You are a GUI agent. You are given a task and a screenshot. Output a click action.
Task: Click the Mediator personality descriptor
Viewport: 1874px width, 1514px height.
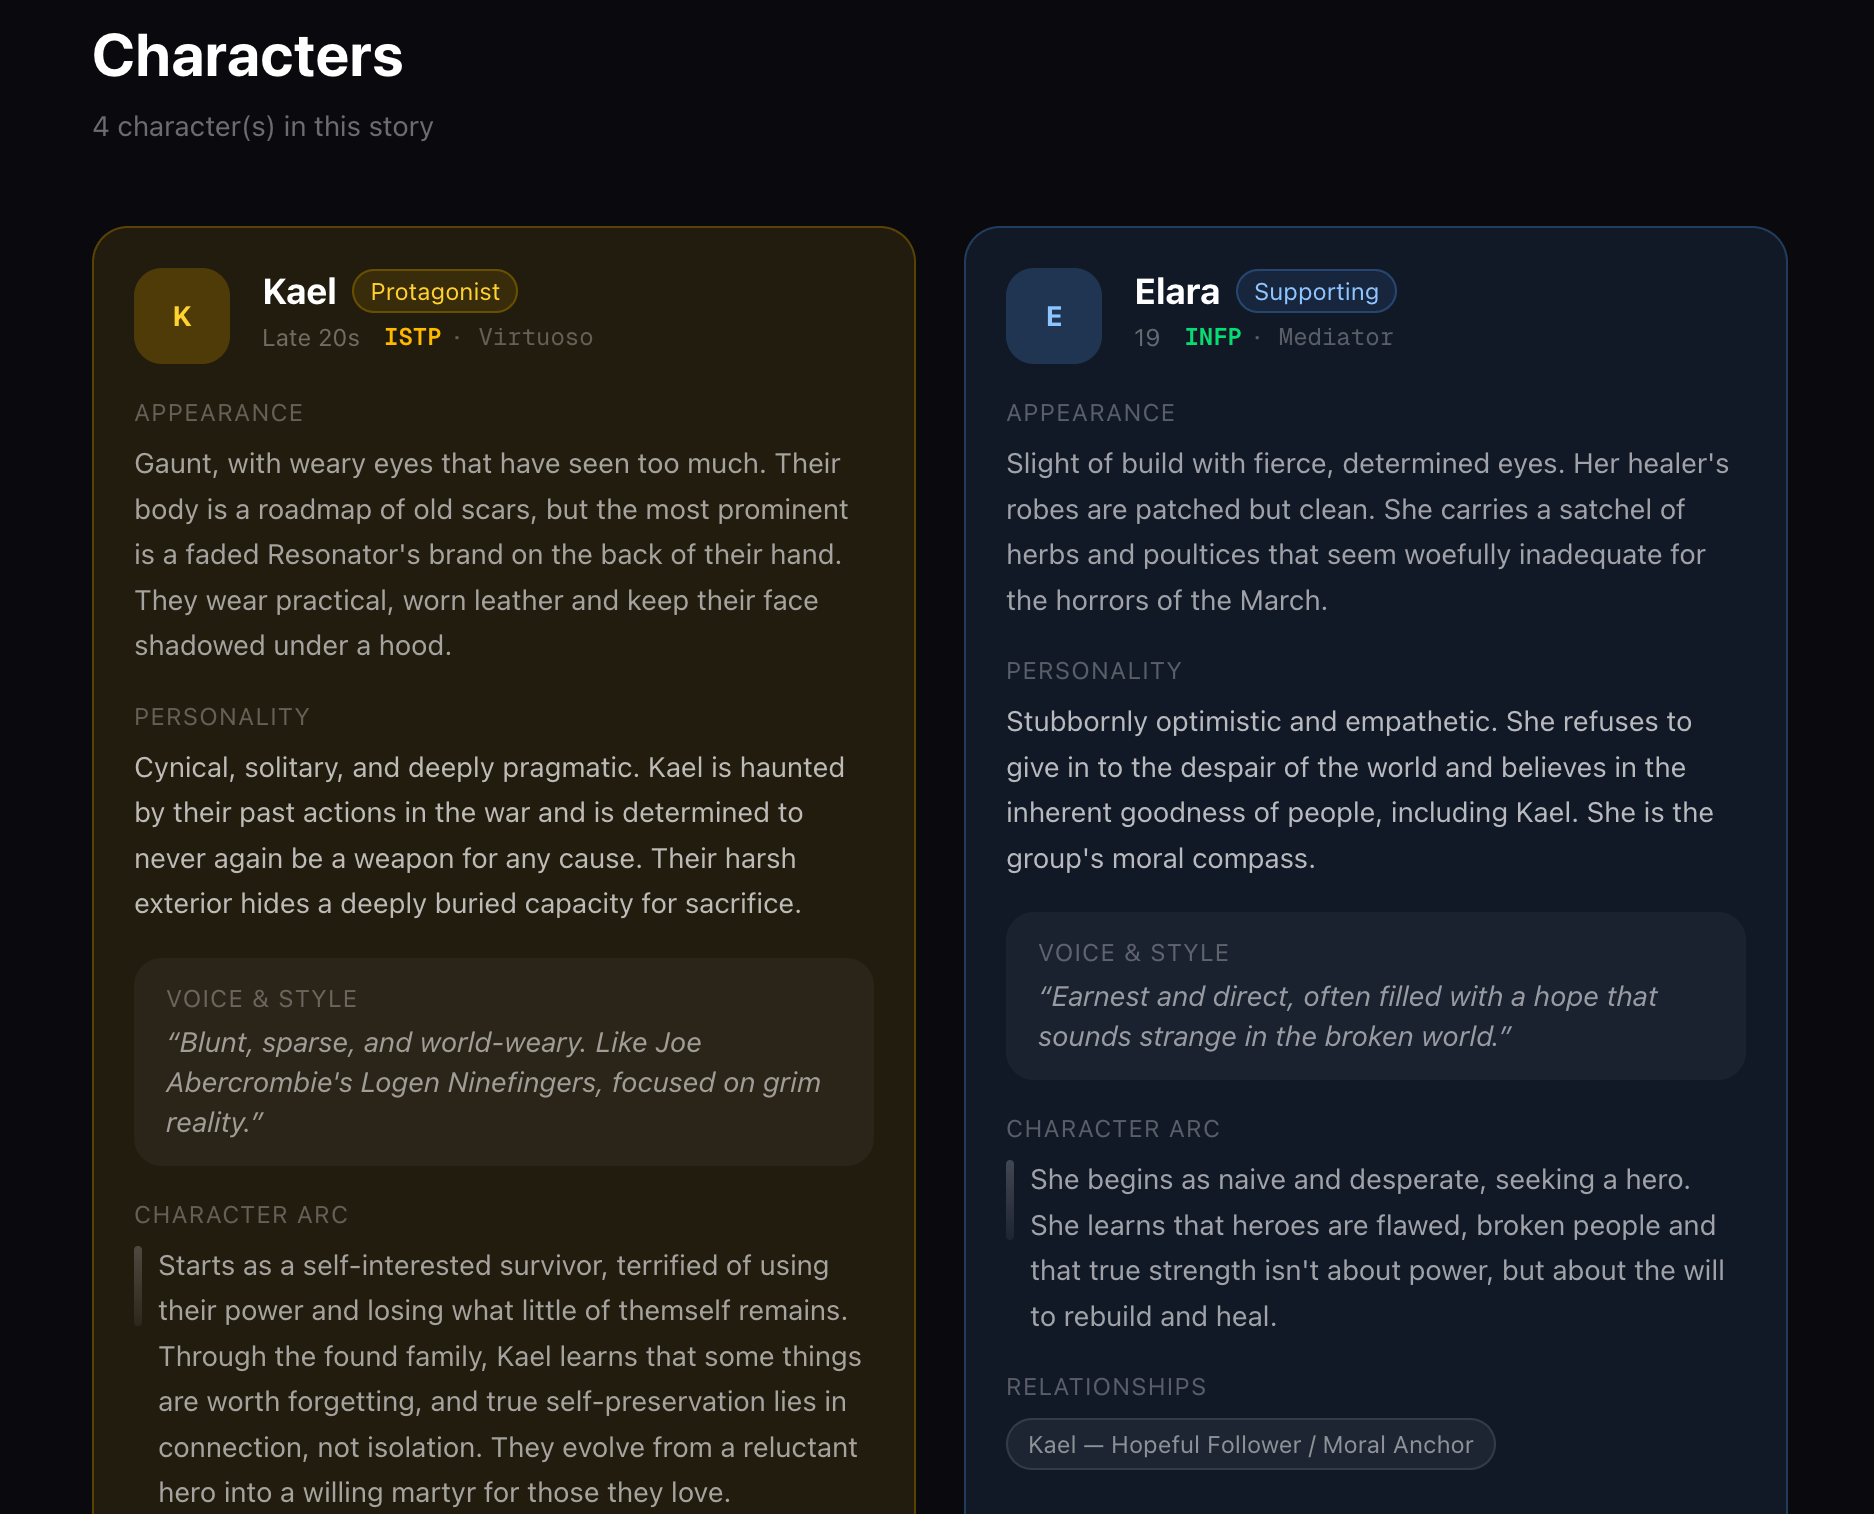[x=1335, y=337]
